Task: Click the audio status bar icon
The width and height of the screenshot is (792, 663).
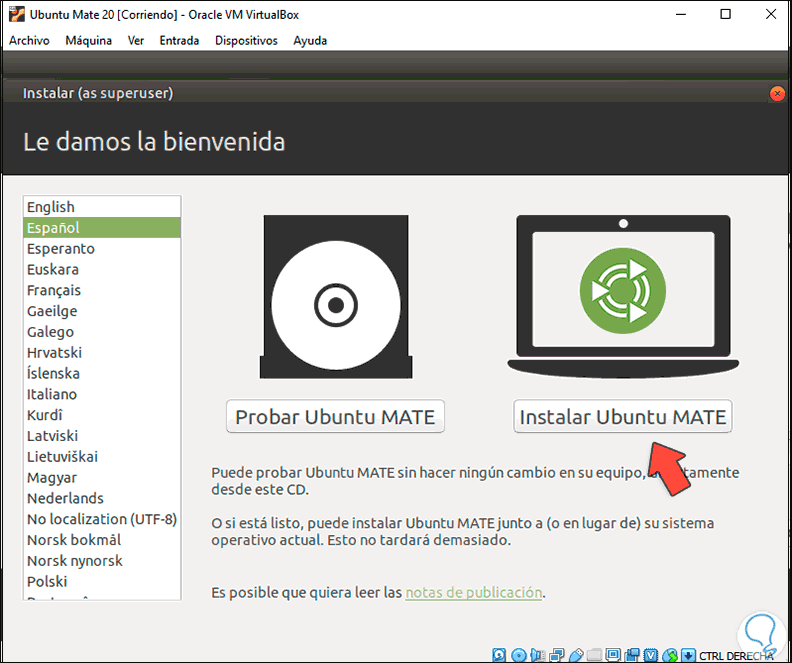Action: tap(538, 655)
